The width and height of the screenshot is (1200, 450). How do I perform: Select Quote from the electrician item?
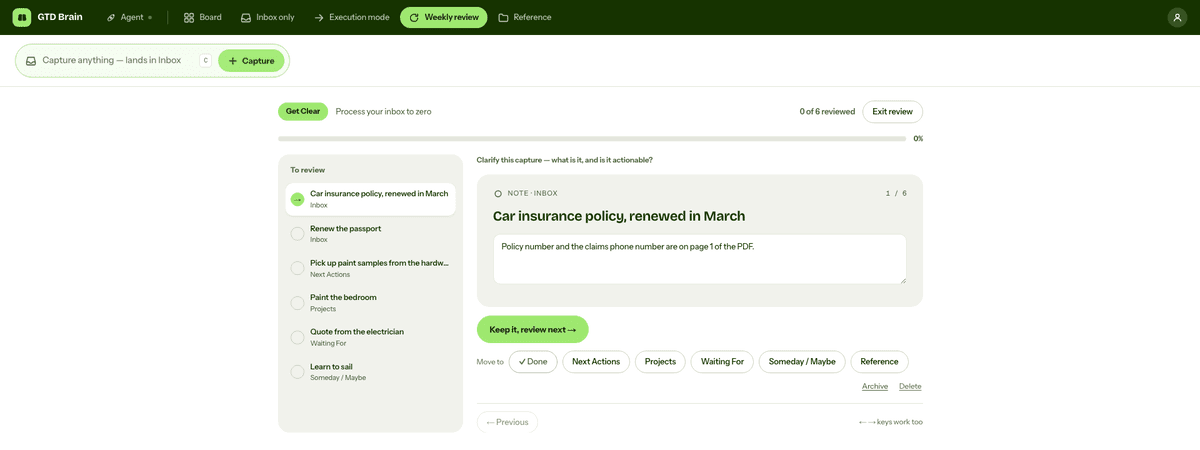tap(370, 337)
